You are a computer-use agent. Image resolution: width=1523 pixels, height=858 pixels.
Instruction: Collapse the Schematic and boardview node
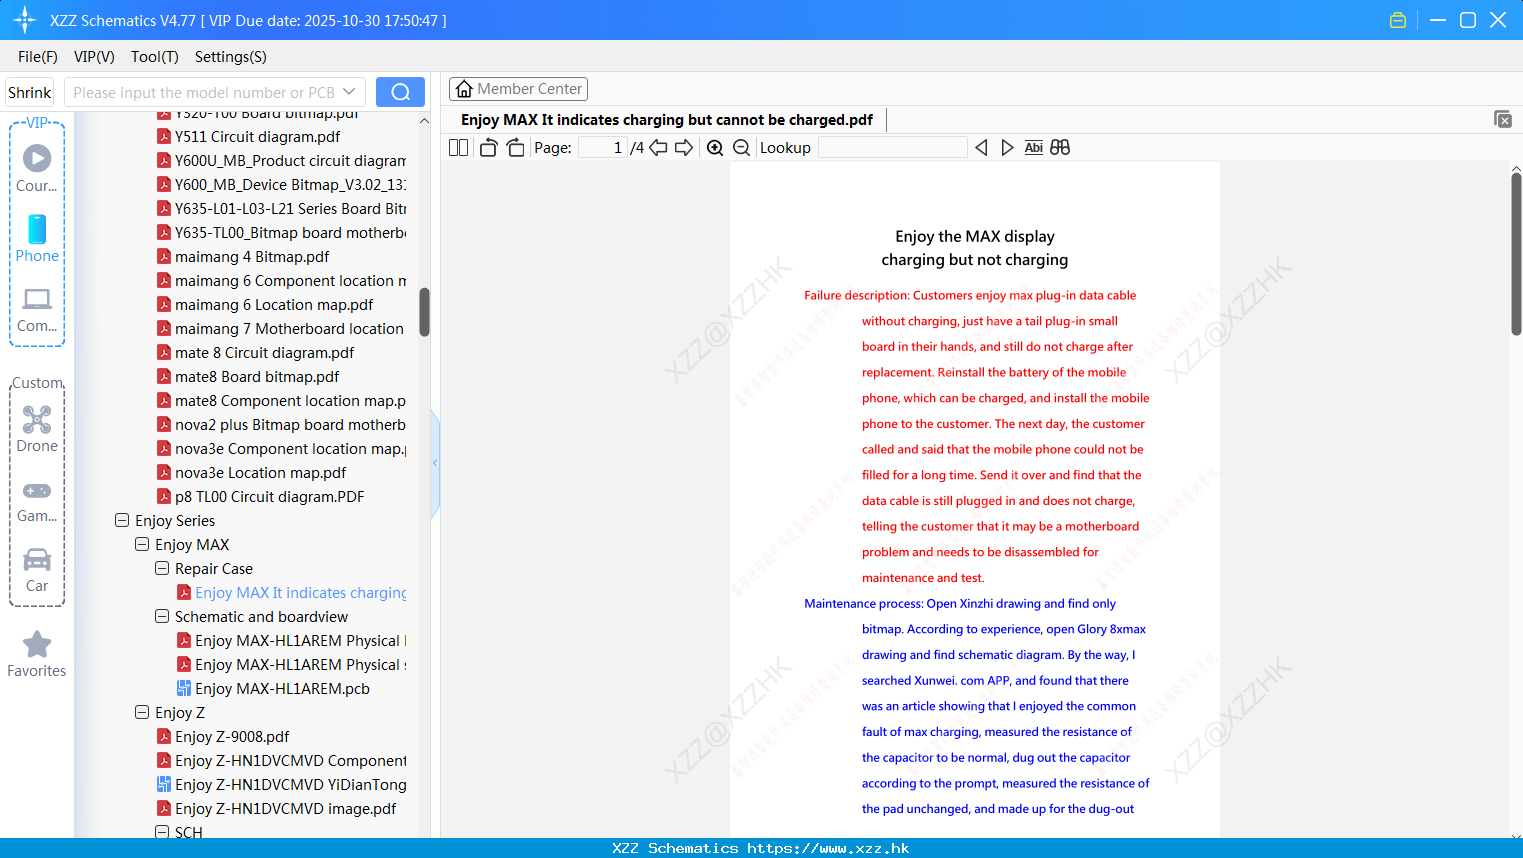162,616
